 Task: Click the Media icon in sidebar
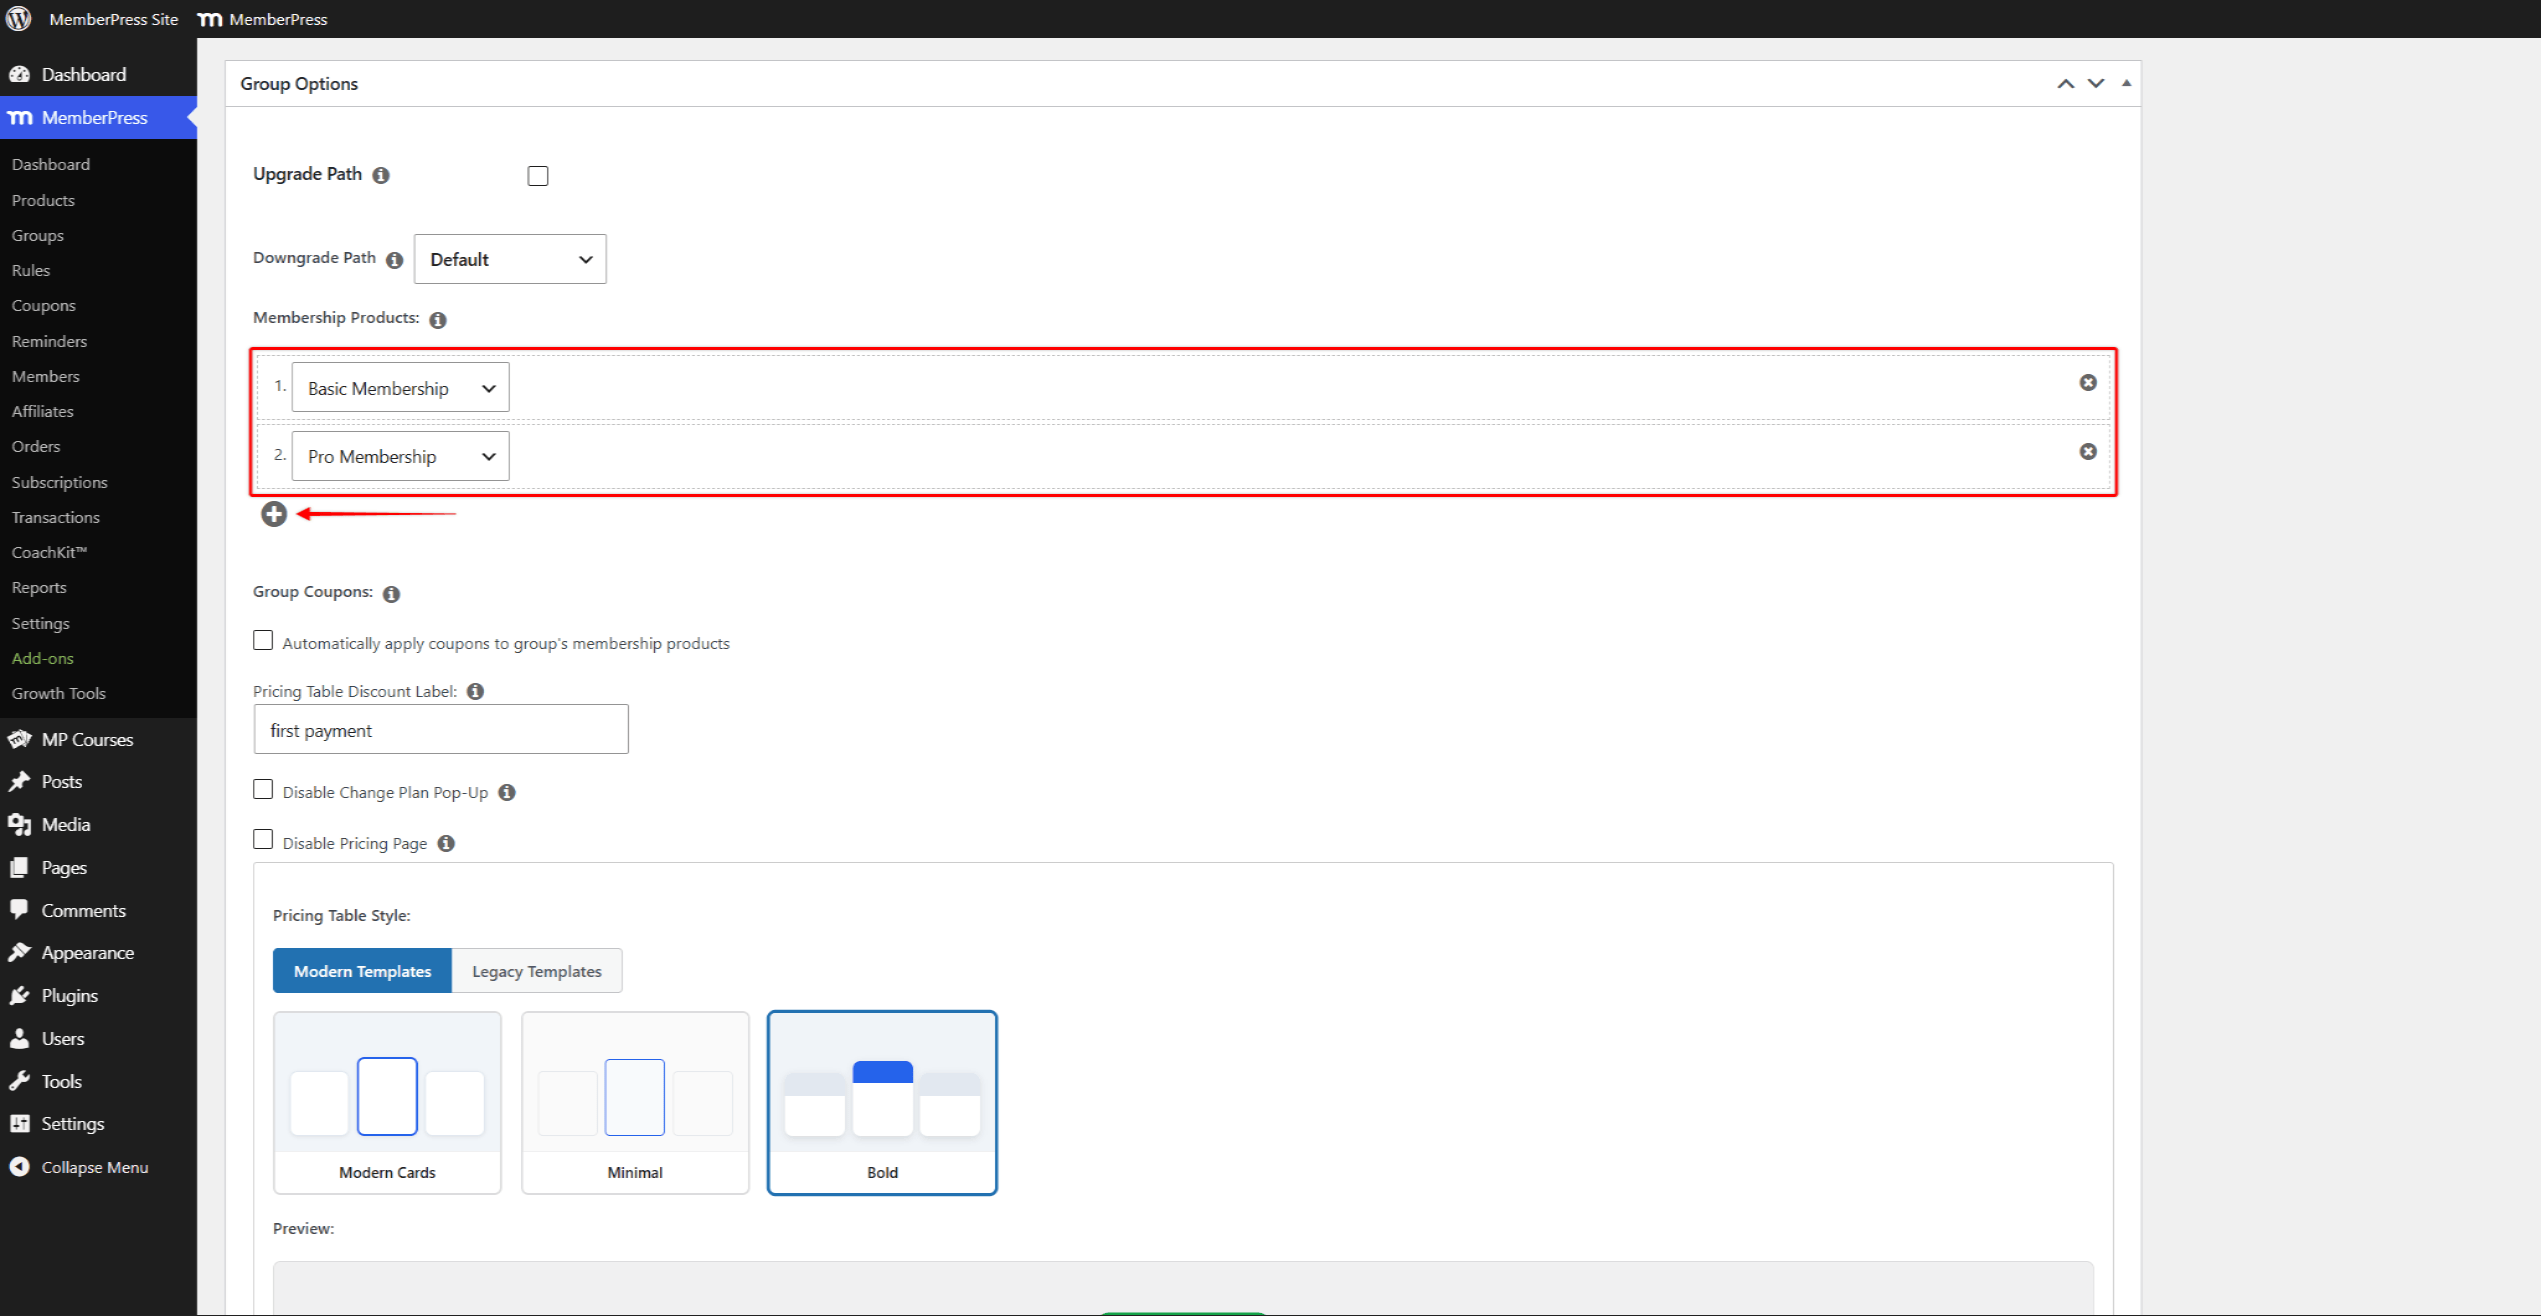tap(20, 825)
